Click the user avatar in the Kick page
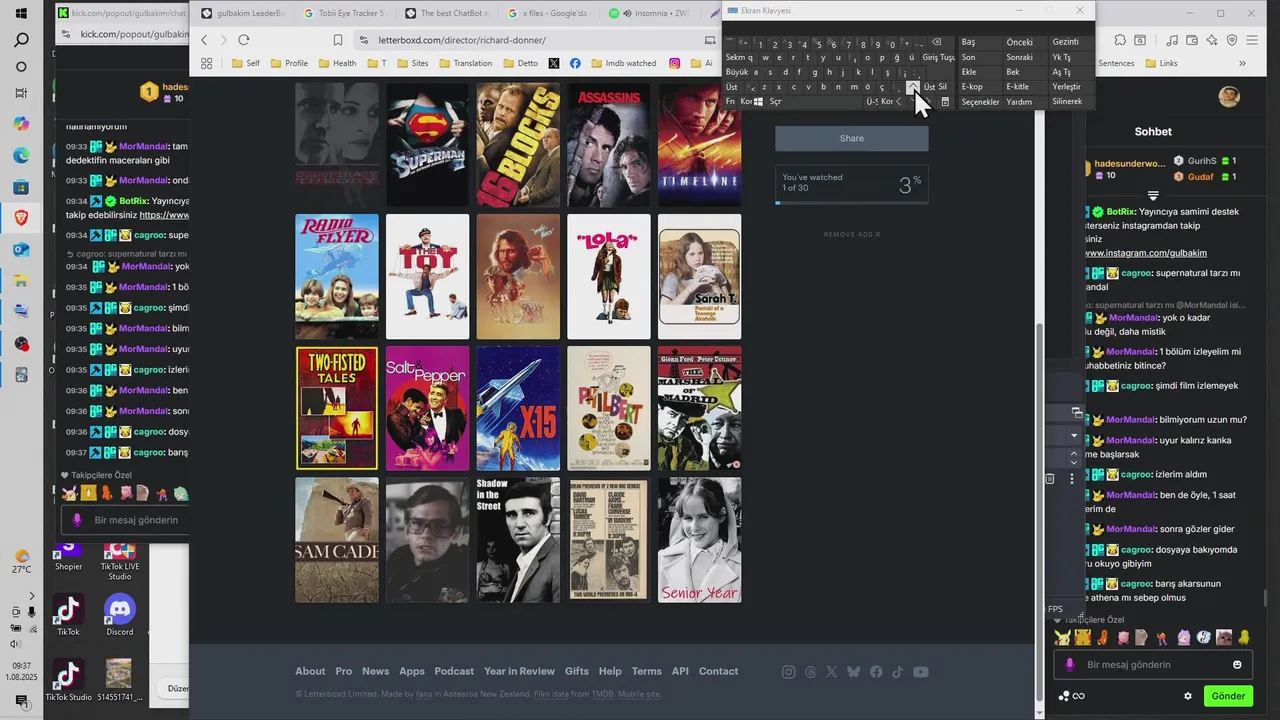This screenshot has height=720, width=1280. point(1229,96)
